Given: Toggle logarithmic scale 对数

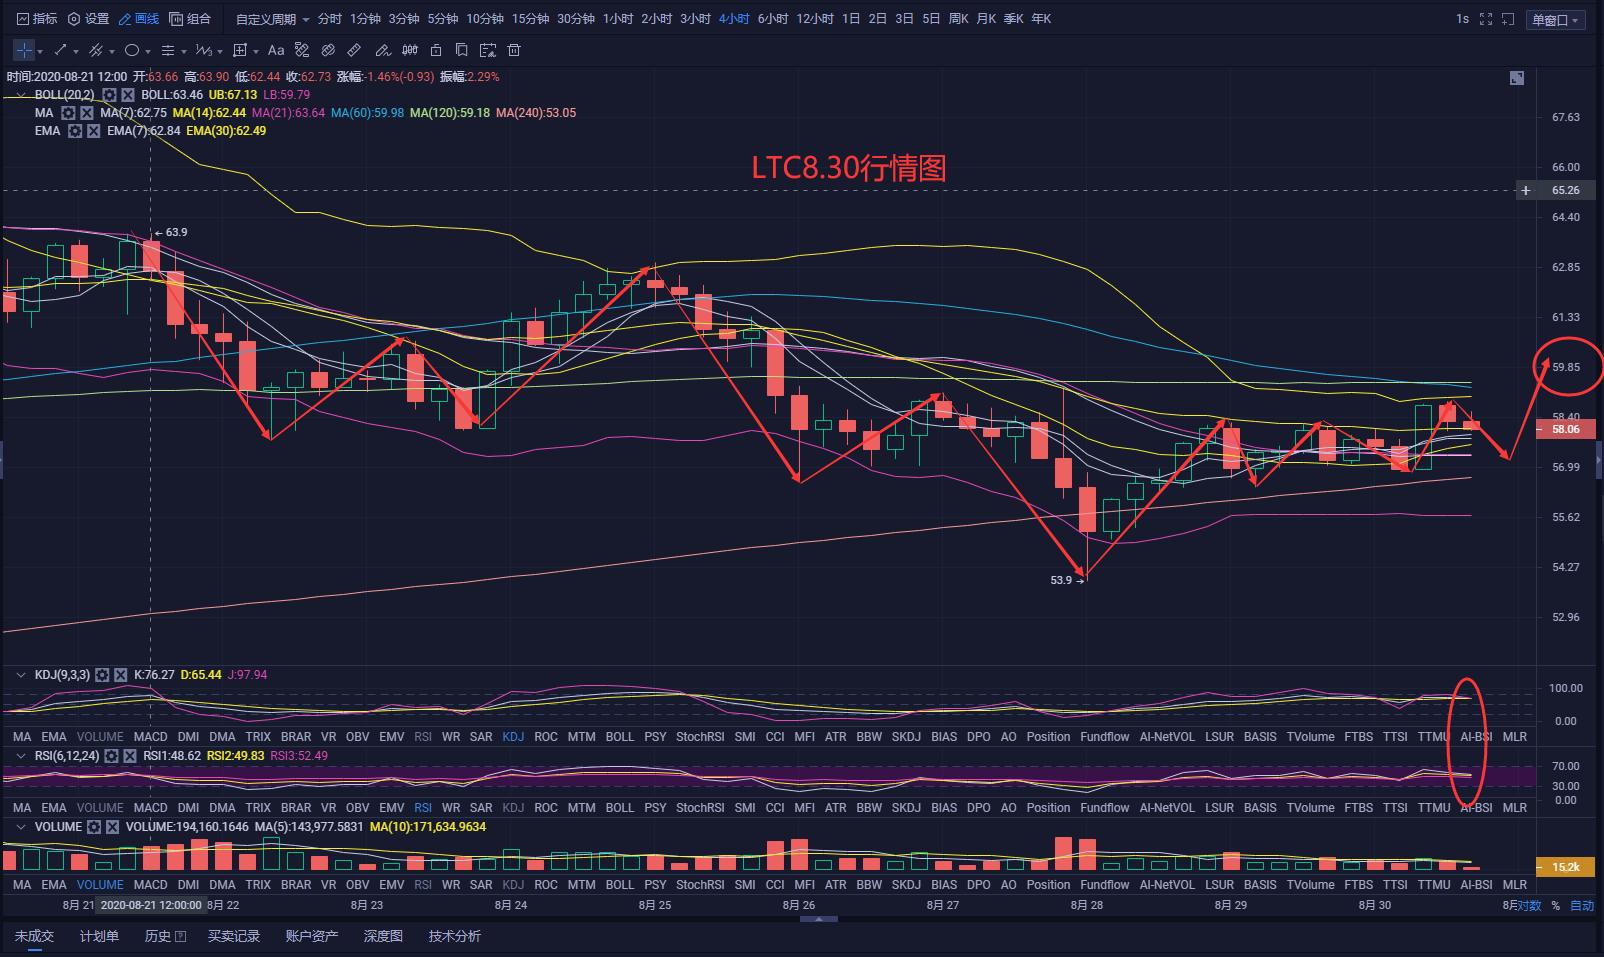Looking at the screenshot, I should click(1530, 906).
